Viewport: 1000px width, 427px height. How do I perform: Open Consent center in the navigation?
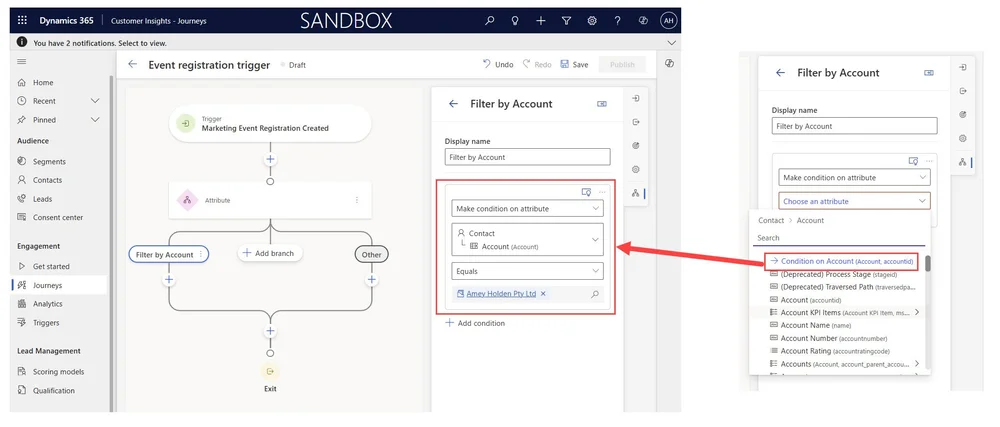click(x=58, y=217)
